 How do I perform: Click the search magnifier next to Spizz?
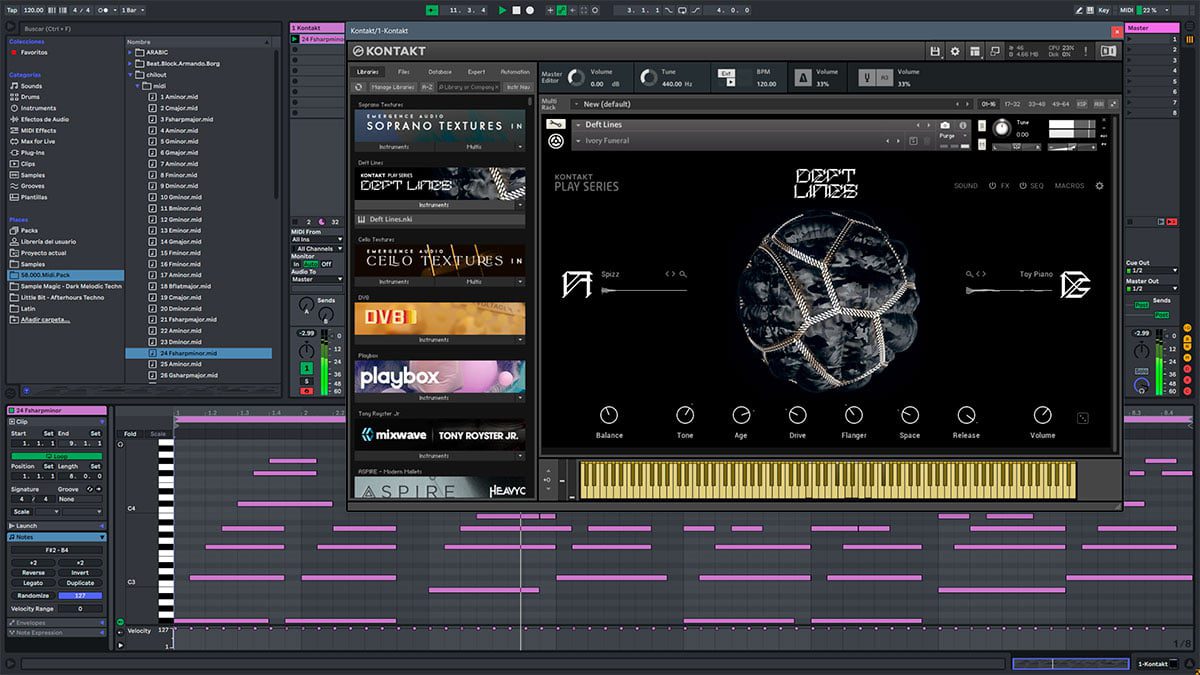click(683, 274)
